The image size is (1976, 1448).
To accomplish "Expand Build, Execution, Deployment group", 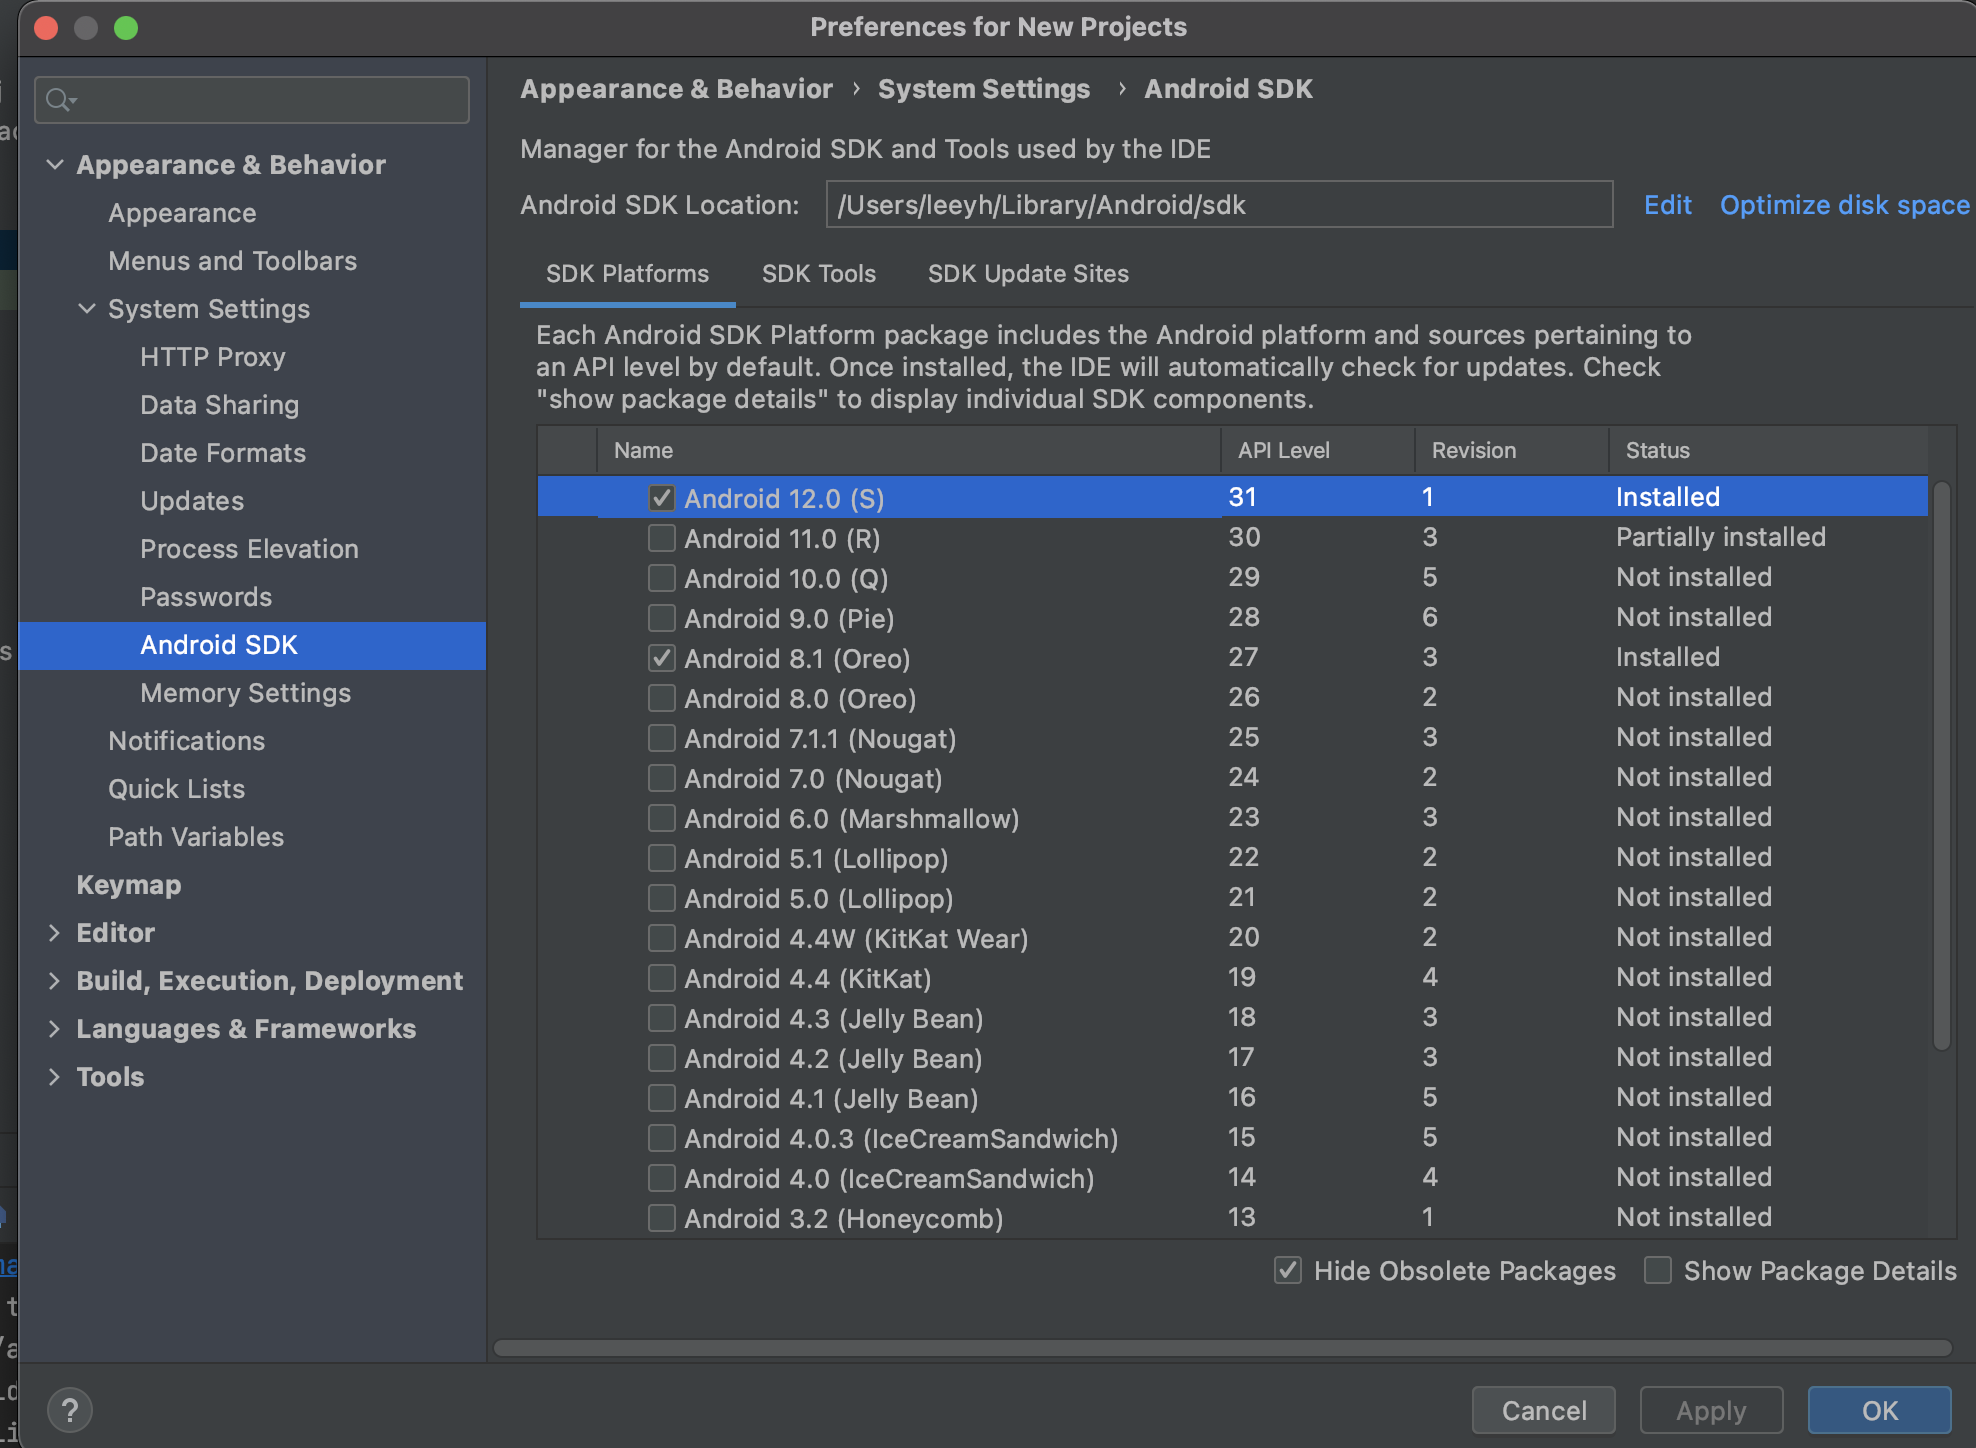I will coord(56,981).
